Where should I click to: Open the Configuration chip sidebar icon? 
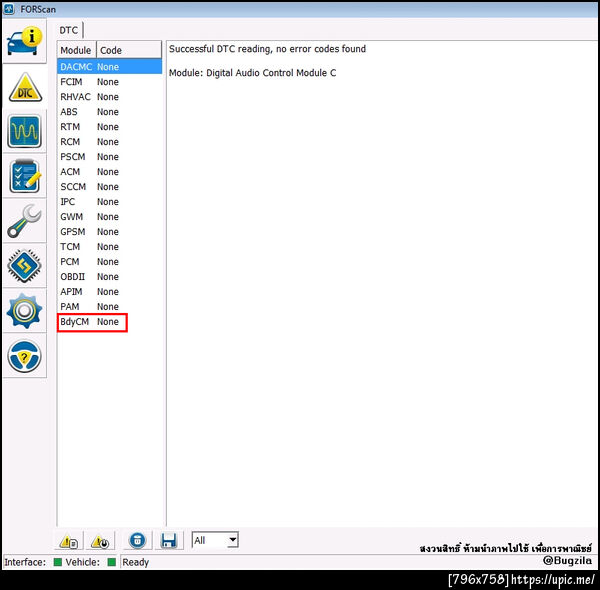[x=24, y=266]
